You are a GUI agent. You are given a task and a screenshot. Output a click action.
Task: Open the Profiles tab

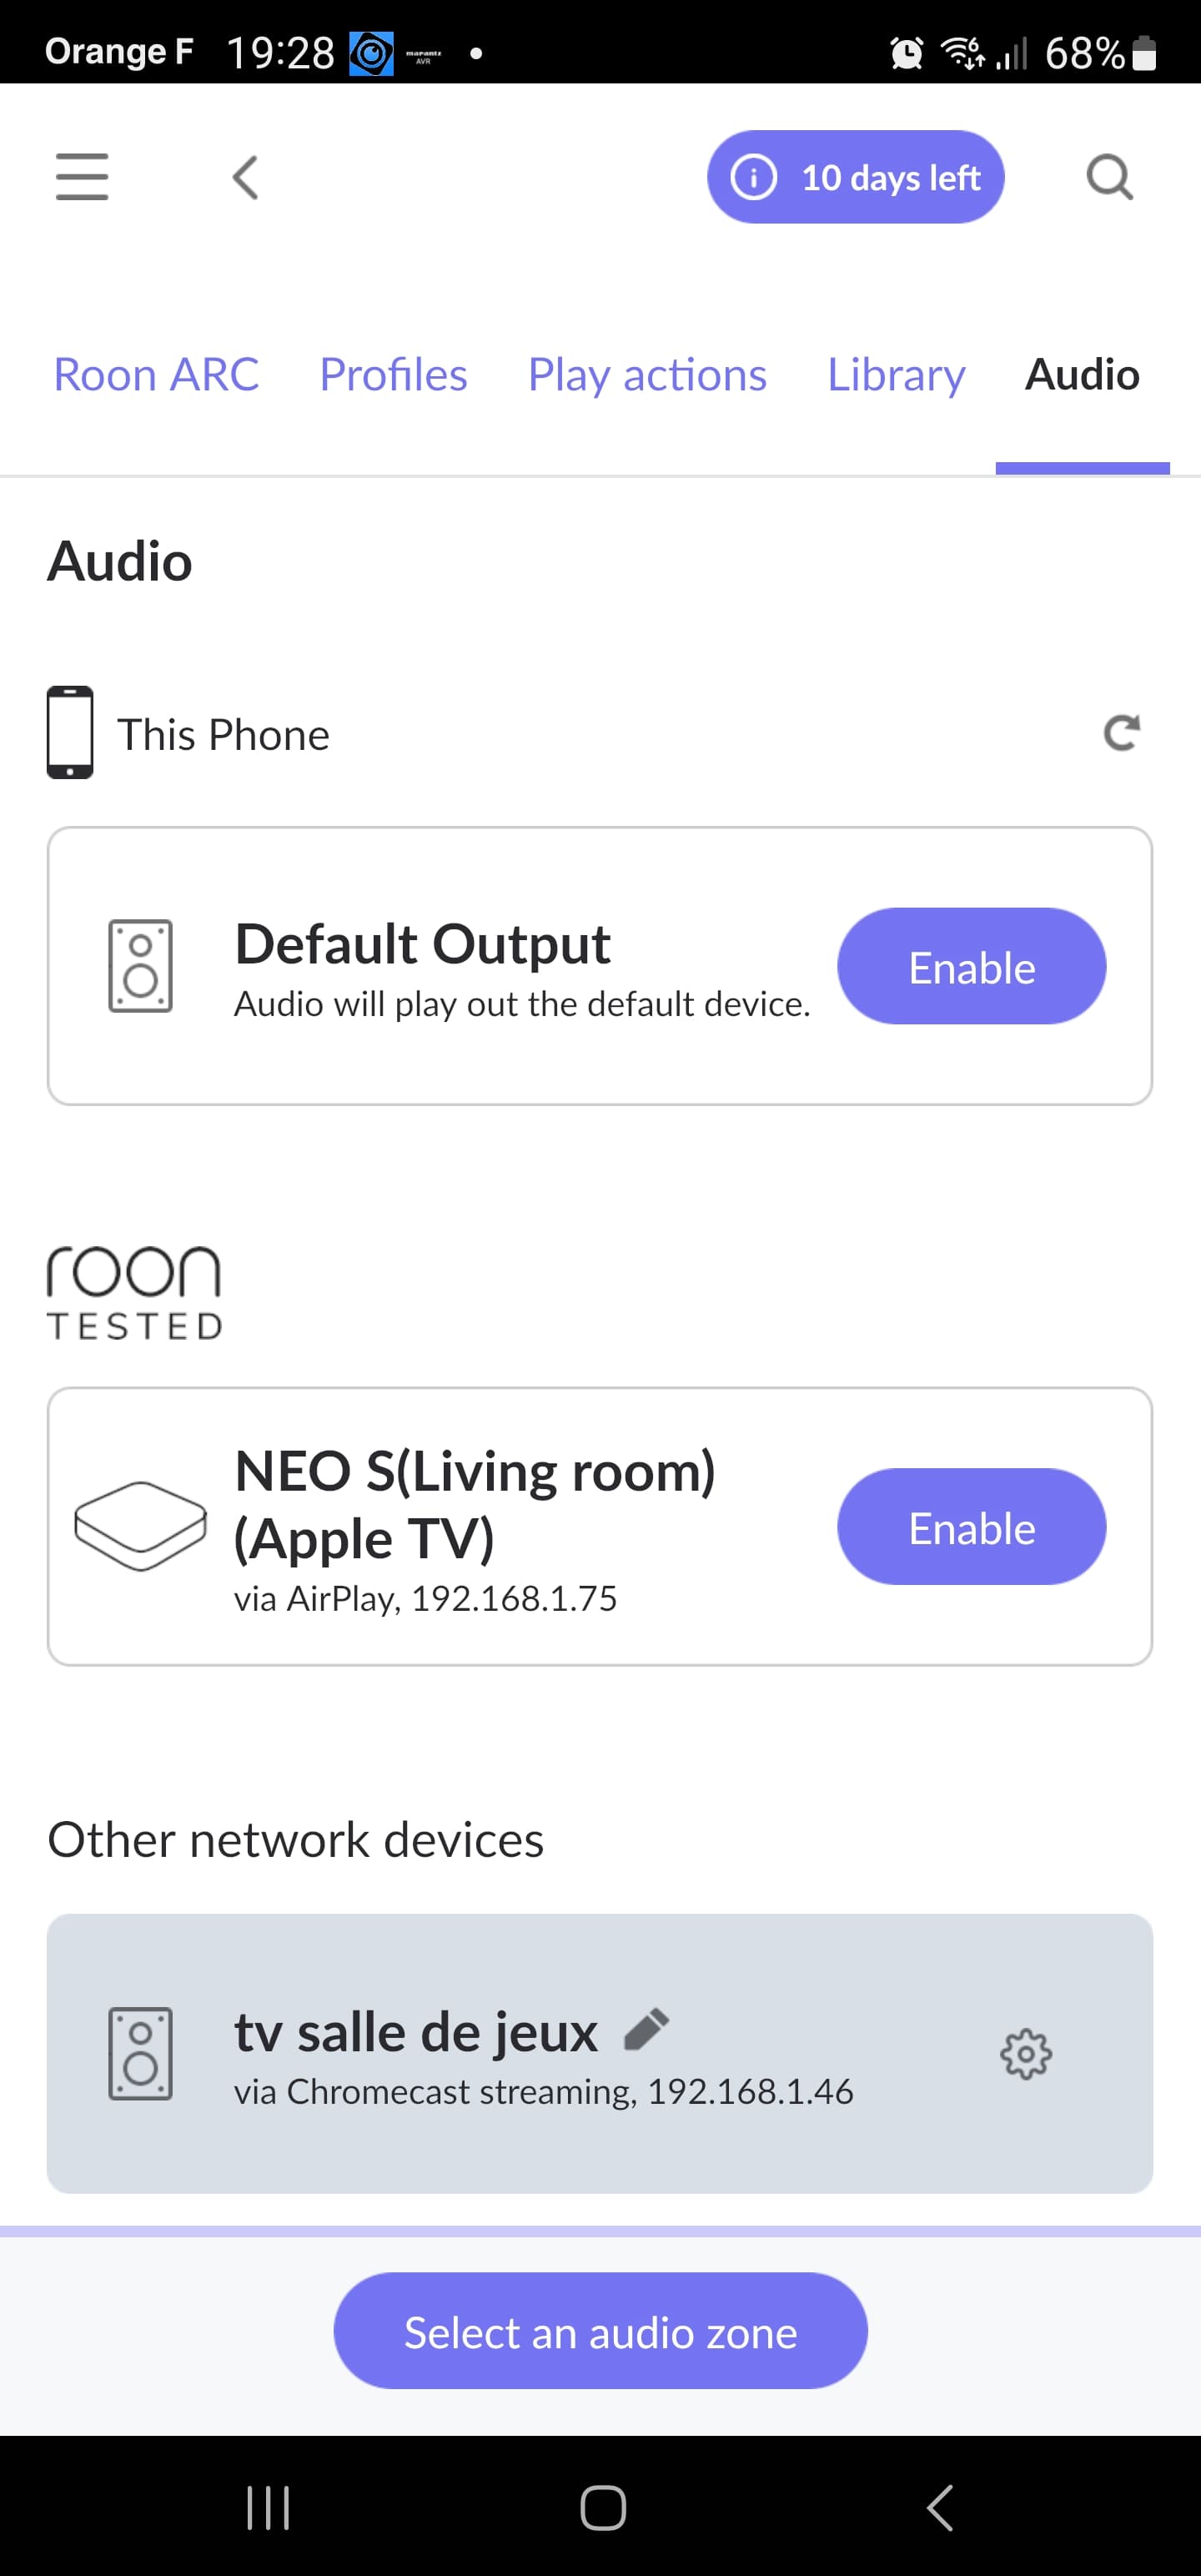click(x=393, y=375)
